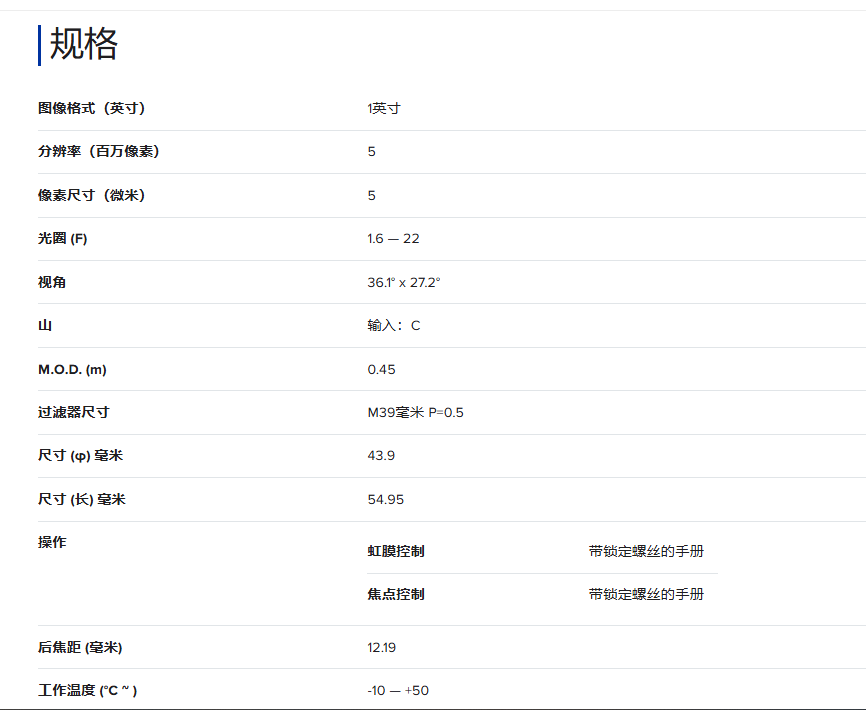Select the 光圈 (F) row label
The height and width of the screenshot is (710, 866).
click(63, 239)
